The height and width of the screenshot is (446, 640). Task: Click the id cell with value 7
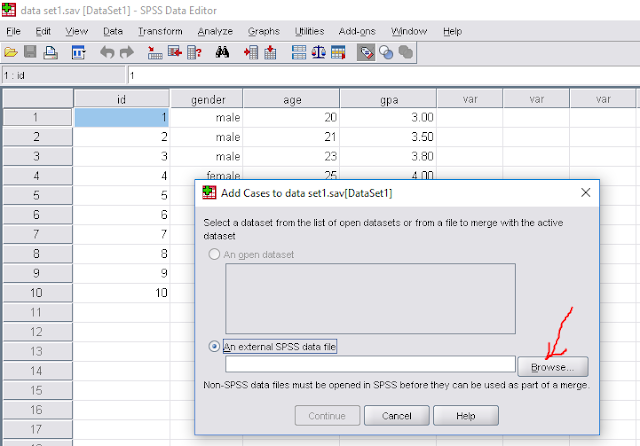122,234
